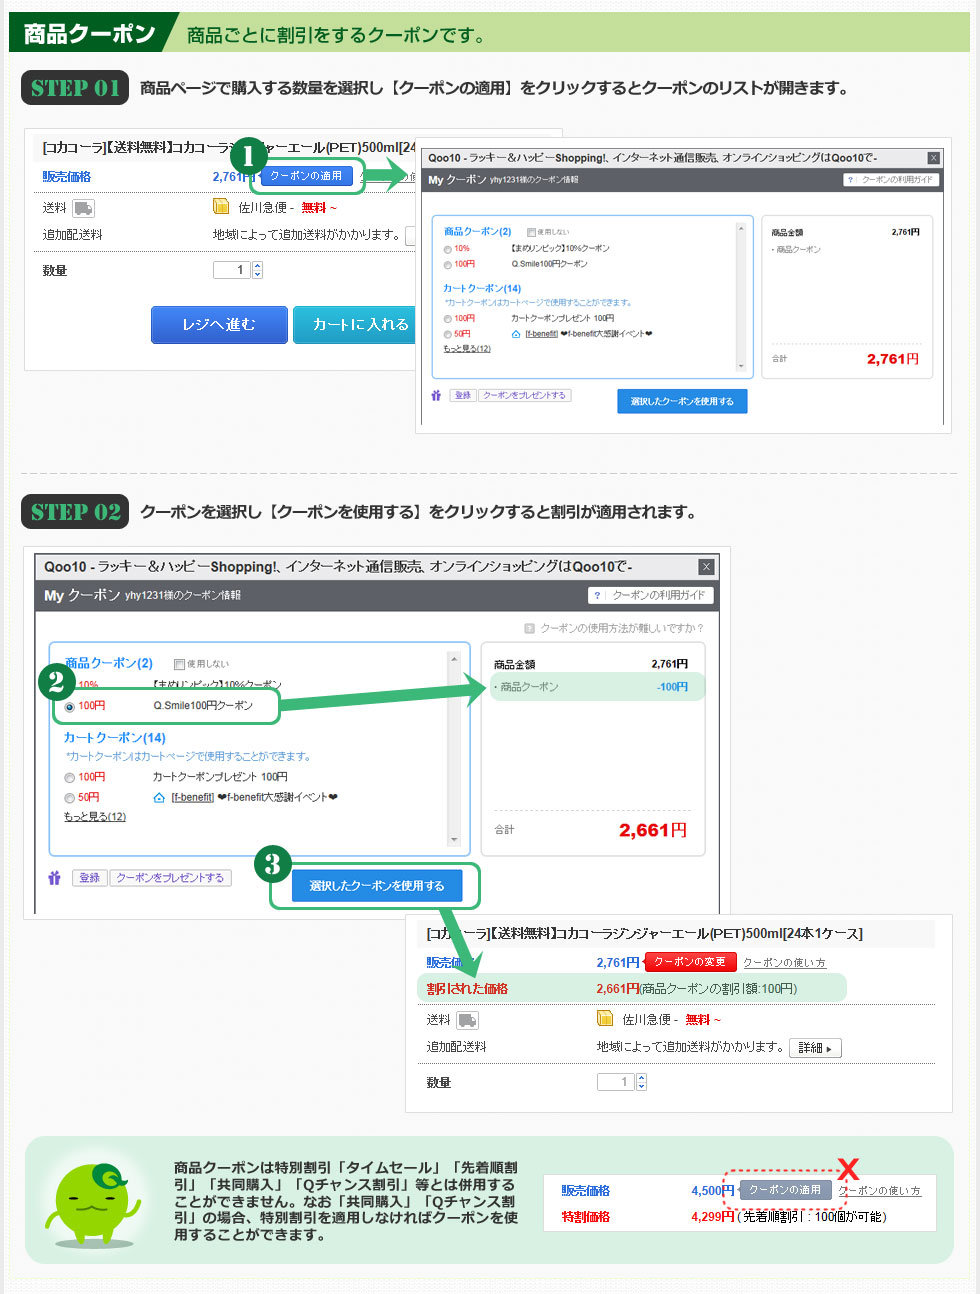The height and width of the screenshot is (1294, 980).
Task: Open クーポンの利用ガイド in the STEP 01 popup
Action: pyautogui.click(x=890, y=180)
